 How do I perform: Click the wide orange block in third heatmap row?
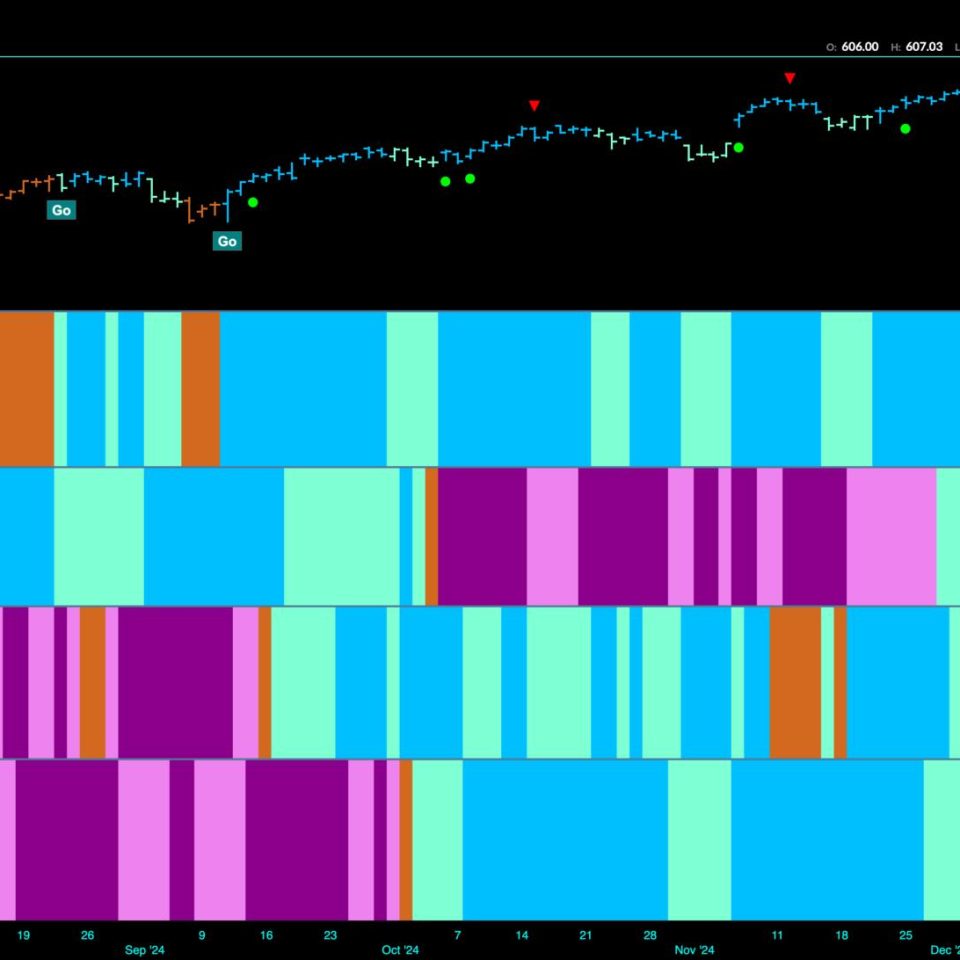click(795, 682)
